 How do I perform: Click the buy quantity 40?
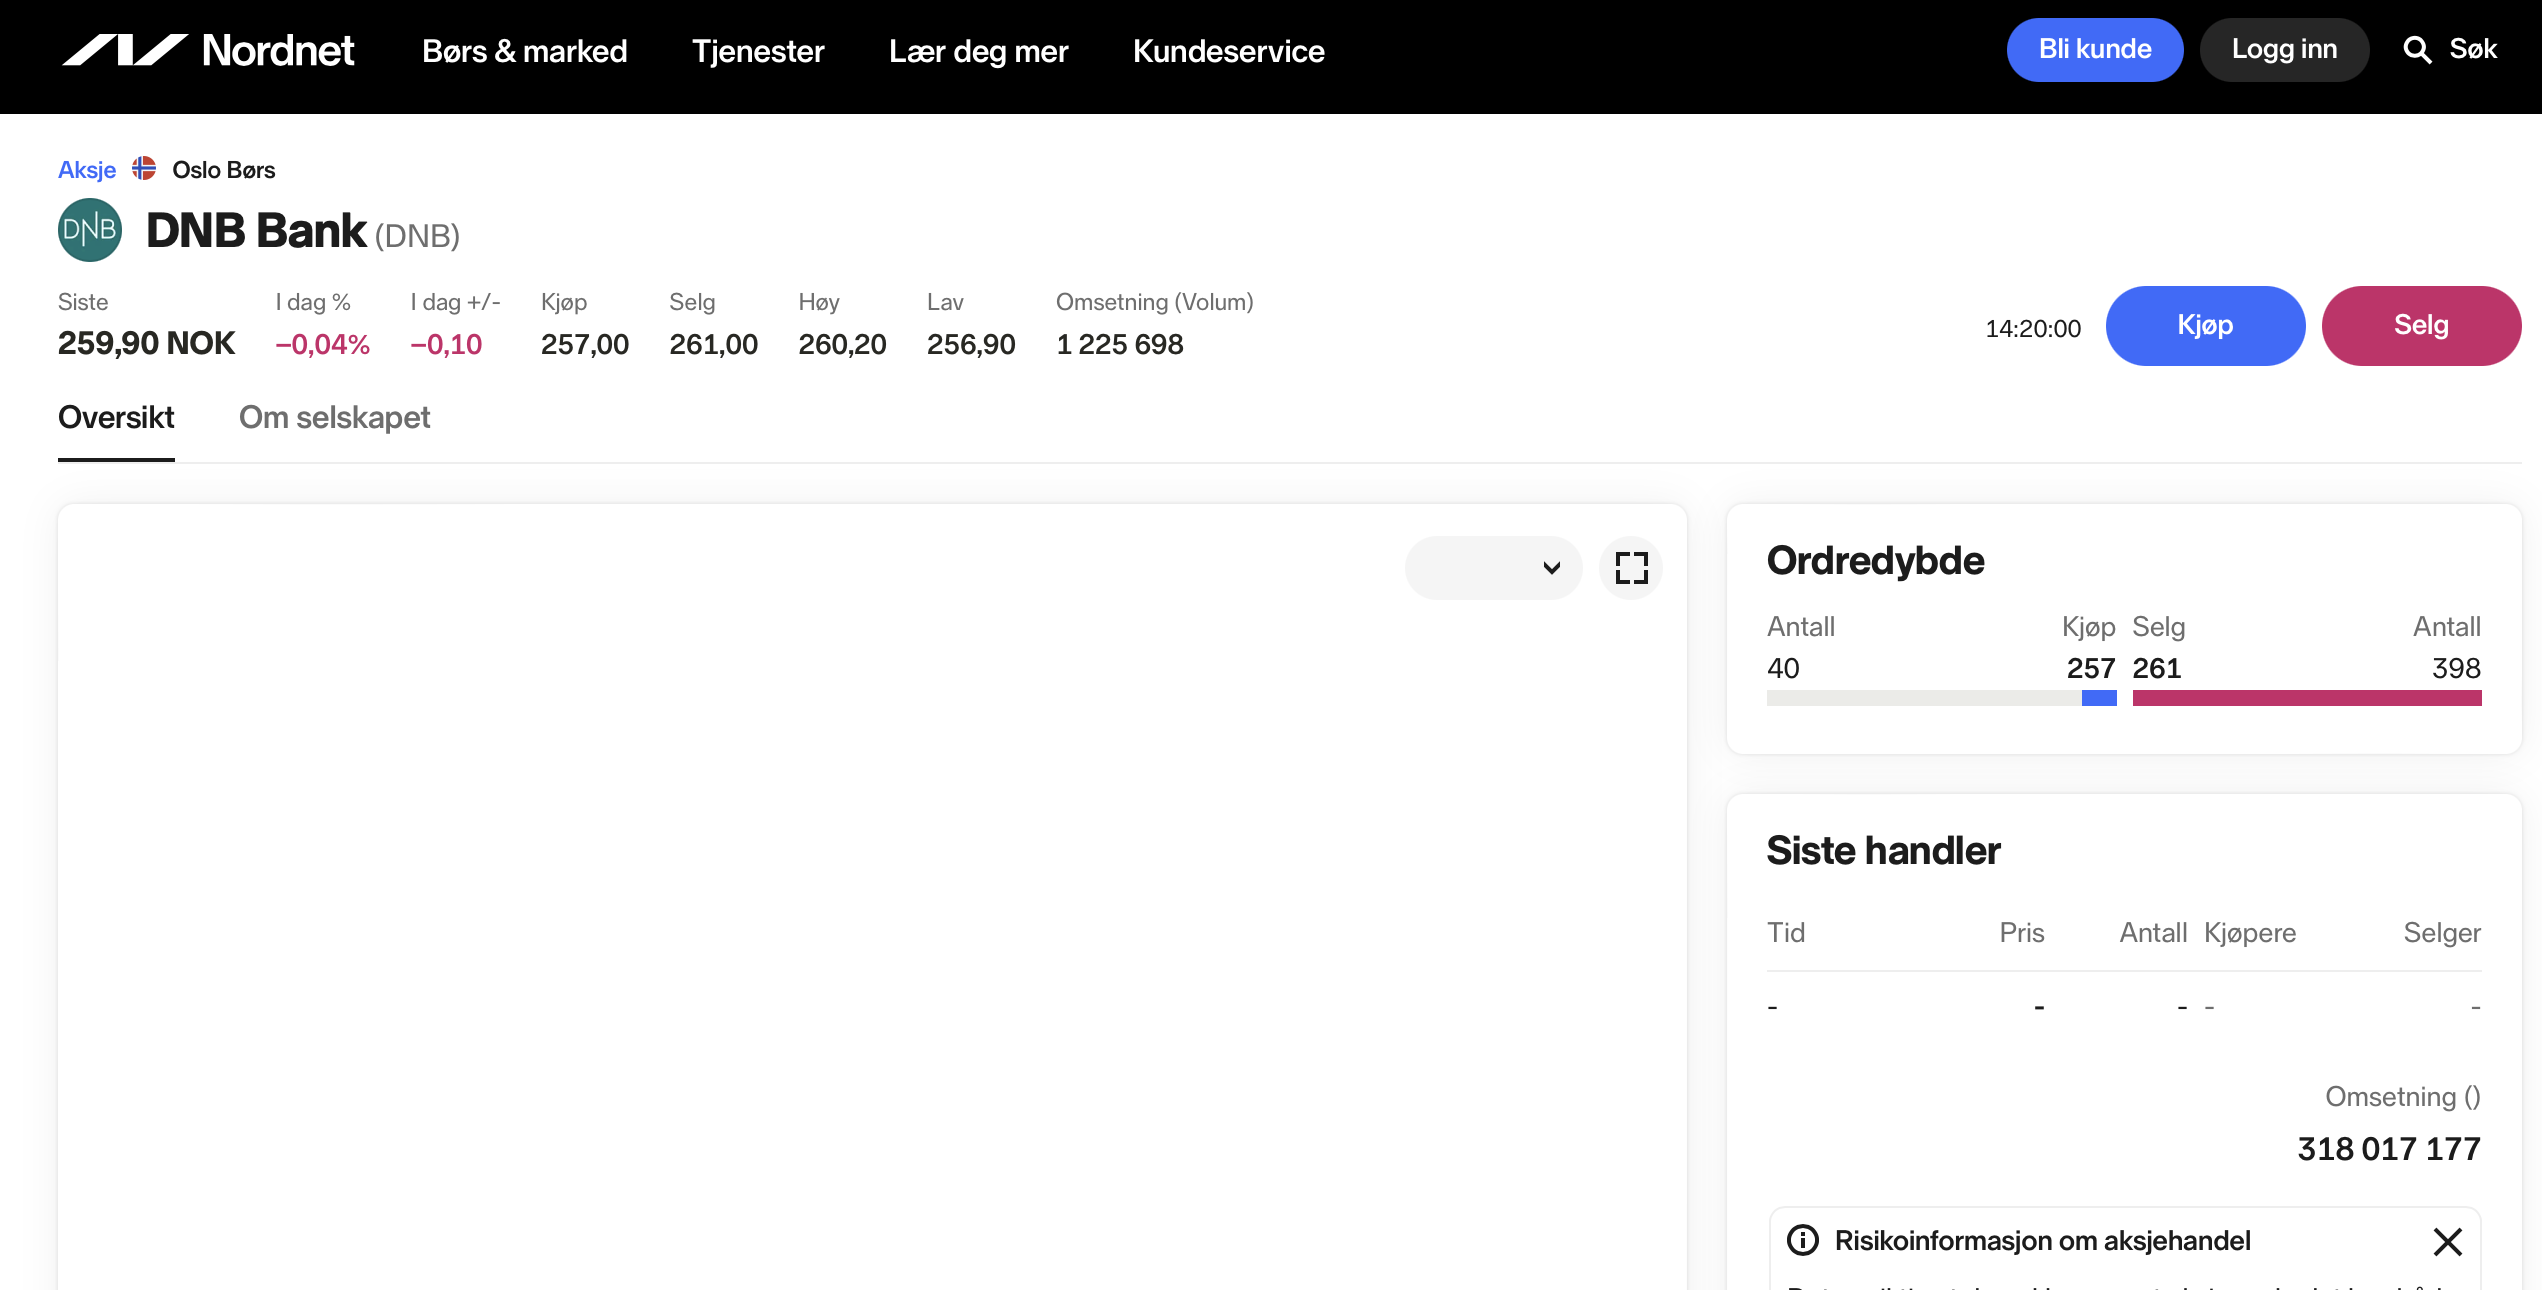pyautogui.click(x=1783, y=668)
